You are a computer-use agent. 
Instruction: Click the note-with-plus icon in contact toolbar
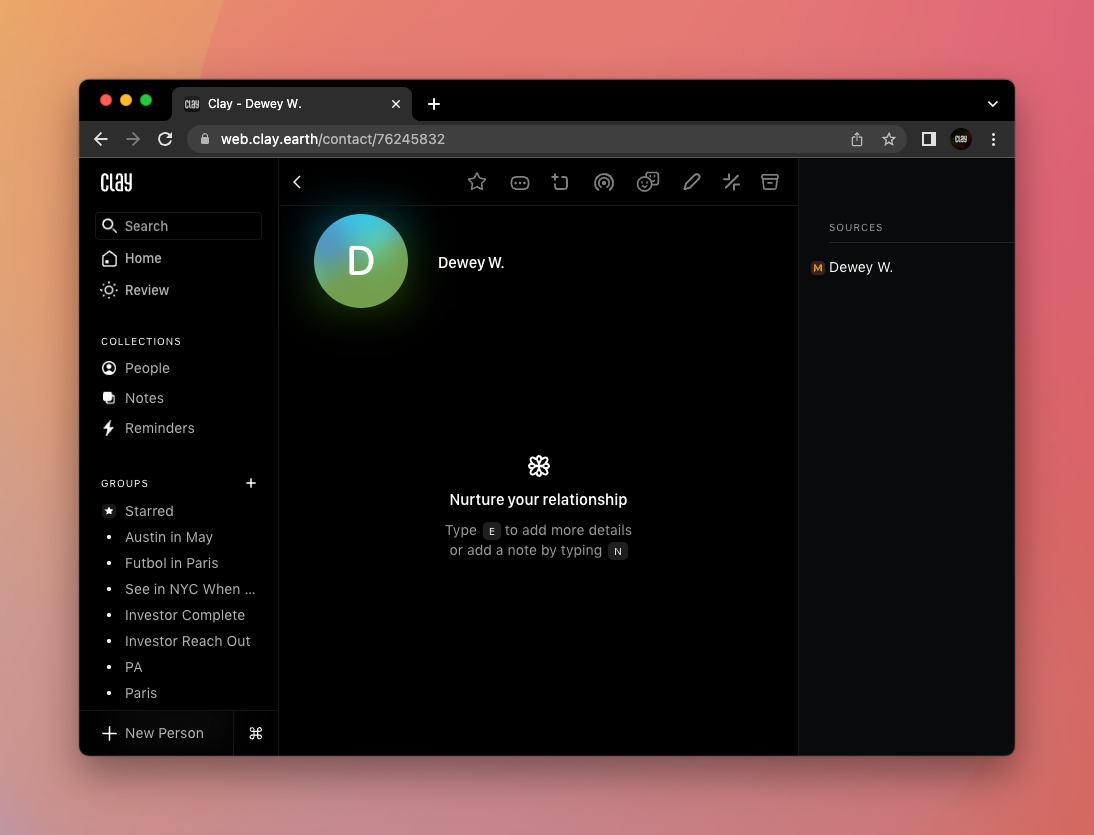point(560,182)
